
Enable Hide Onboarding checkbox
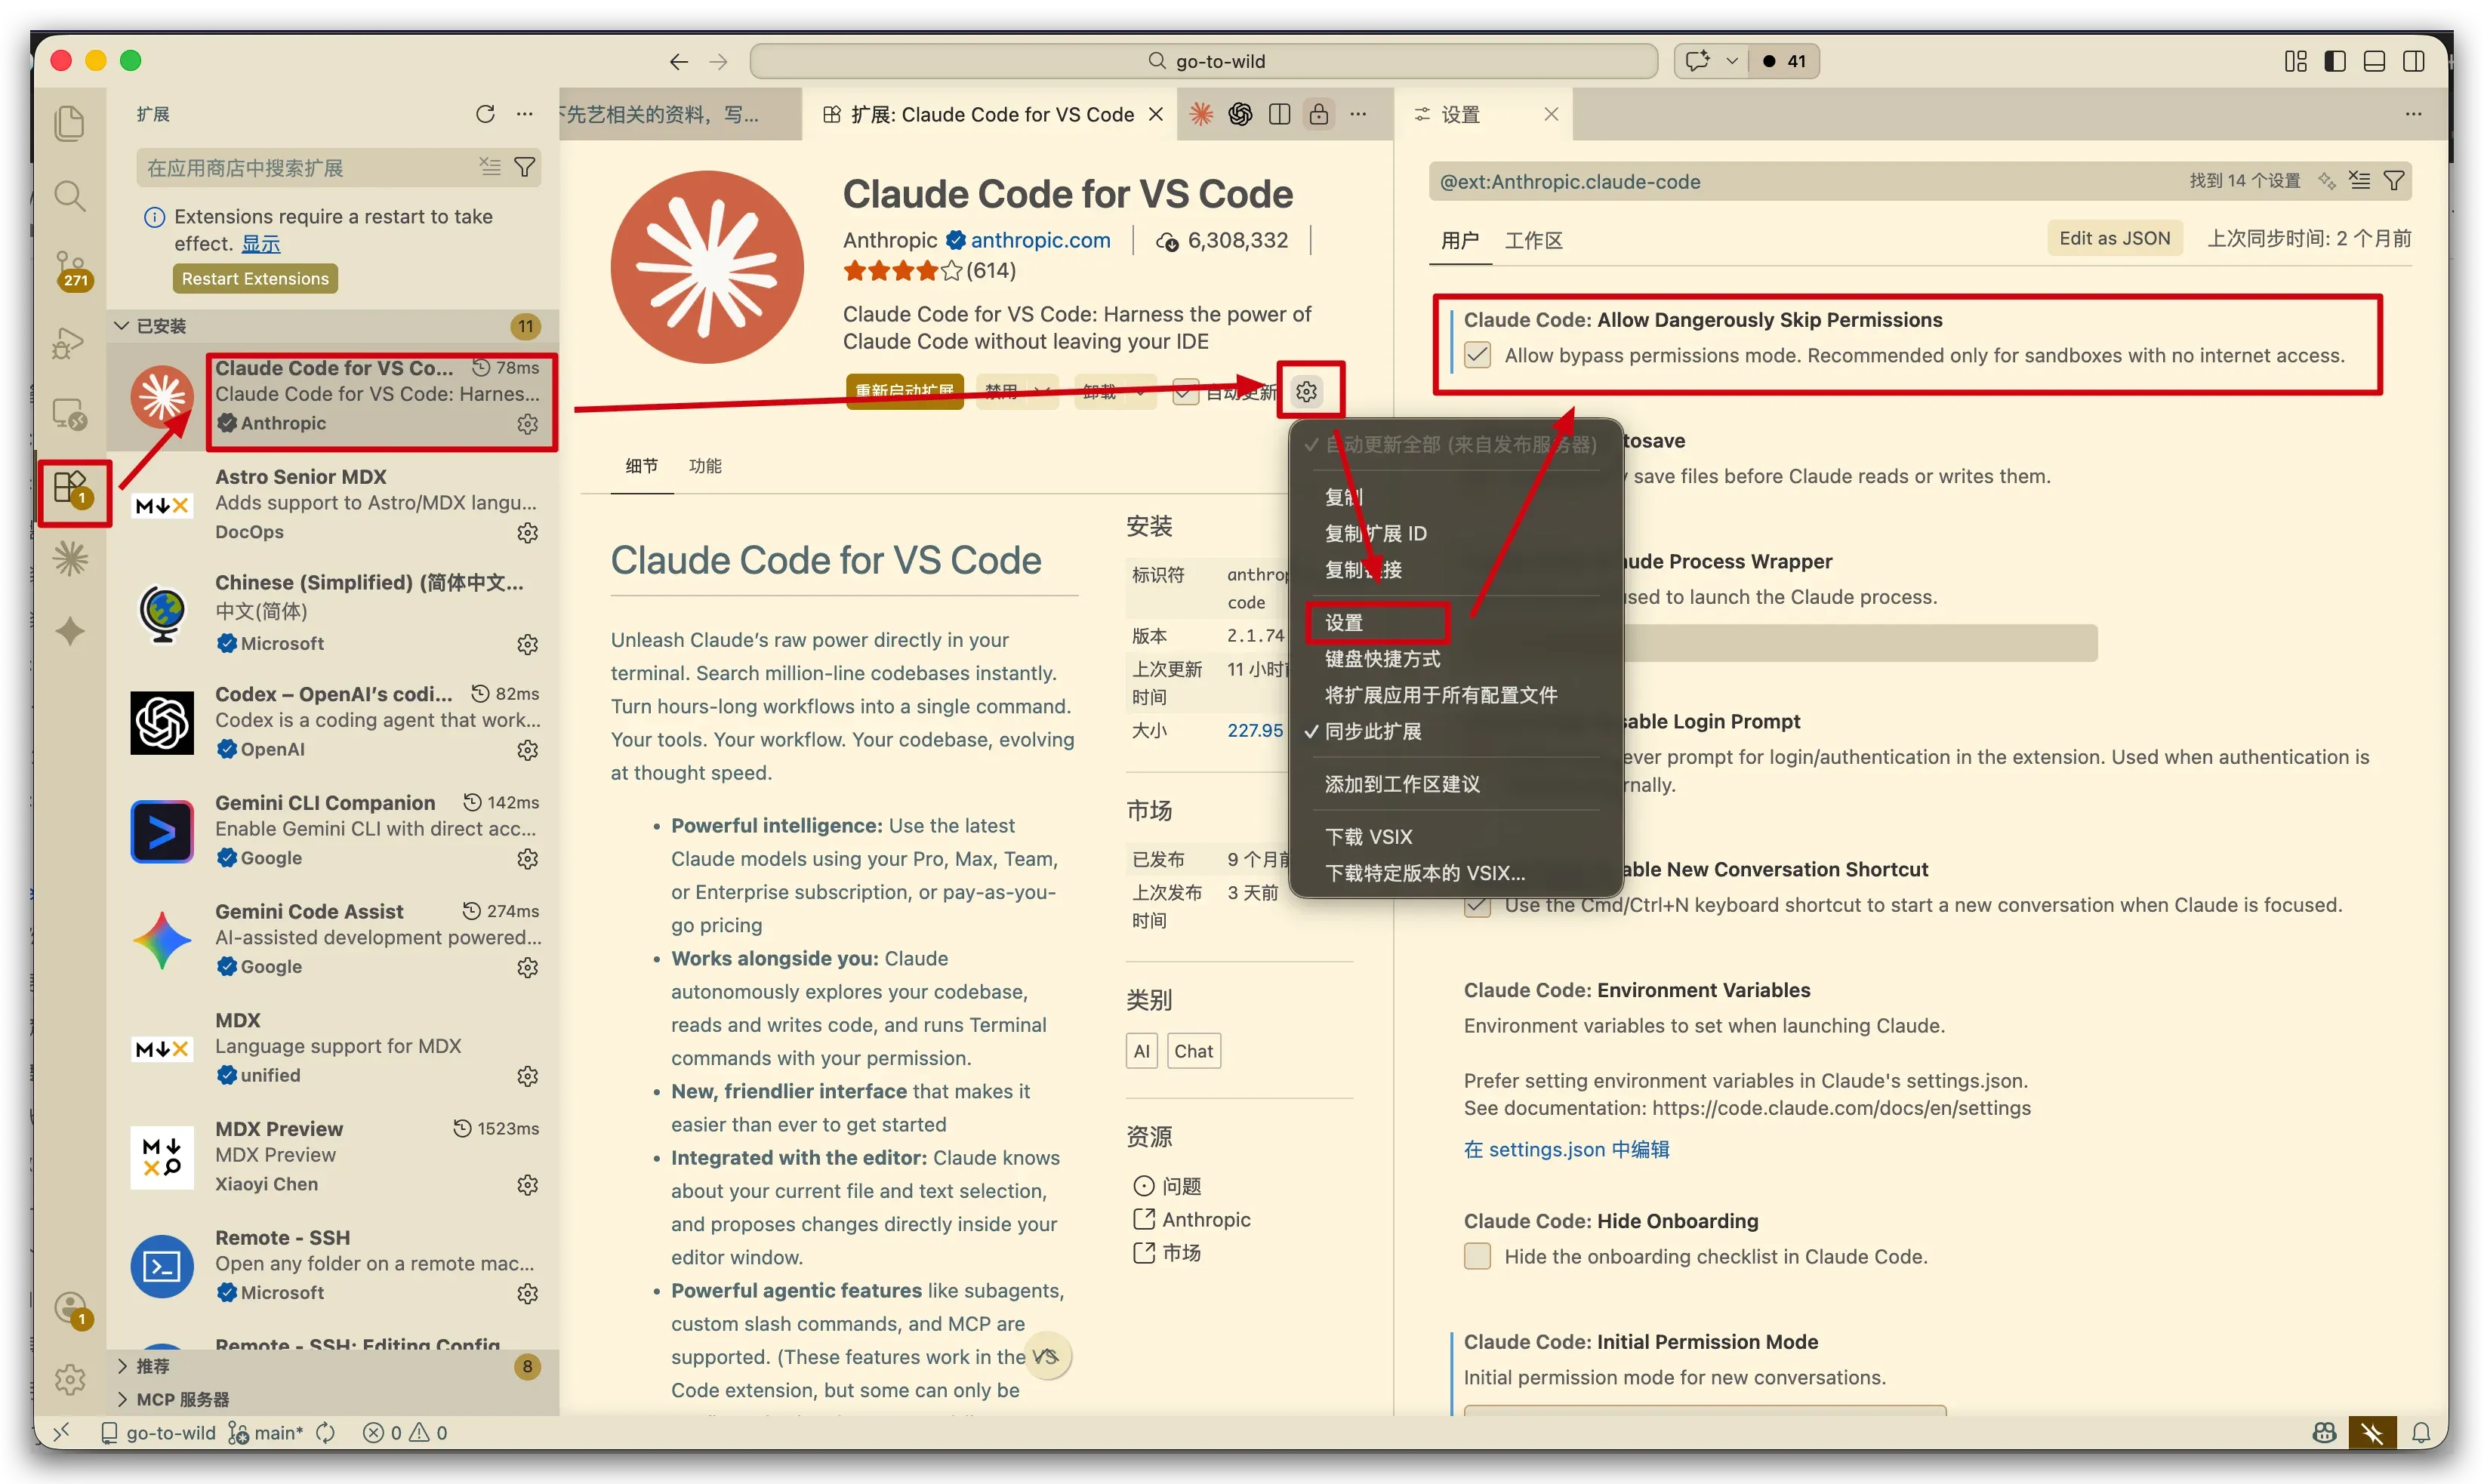[1477, 1256]
